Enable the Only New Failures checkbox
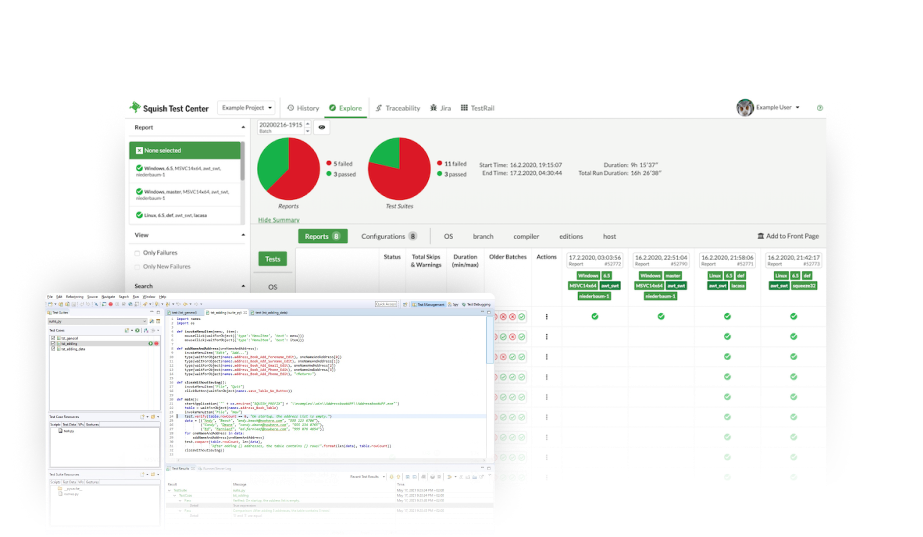 (138, 266)
